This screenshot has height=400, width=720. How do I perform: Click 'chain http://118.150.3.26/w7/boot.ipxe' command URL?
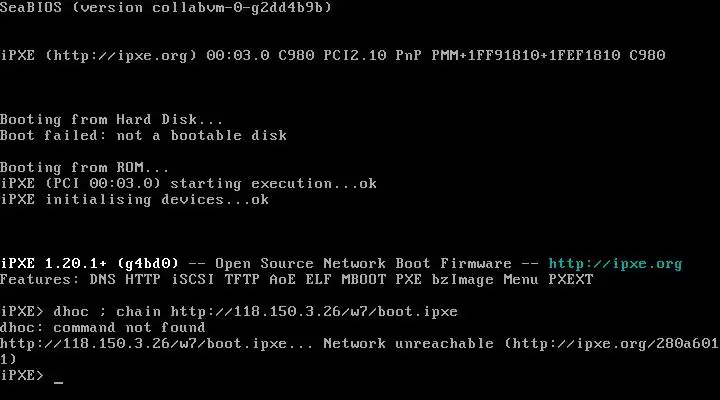coord(287,312)
